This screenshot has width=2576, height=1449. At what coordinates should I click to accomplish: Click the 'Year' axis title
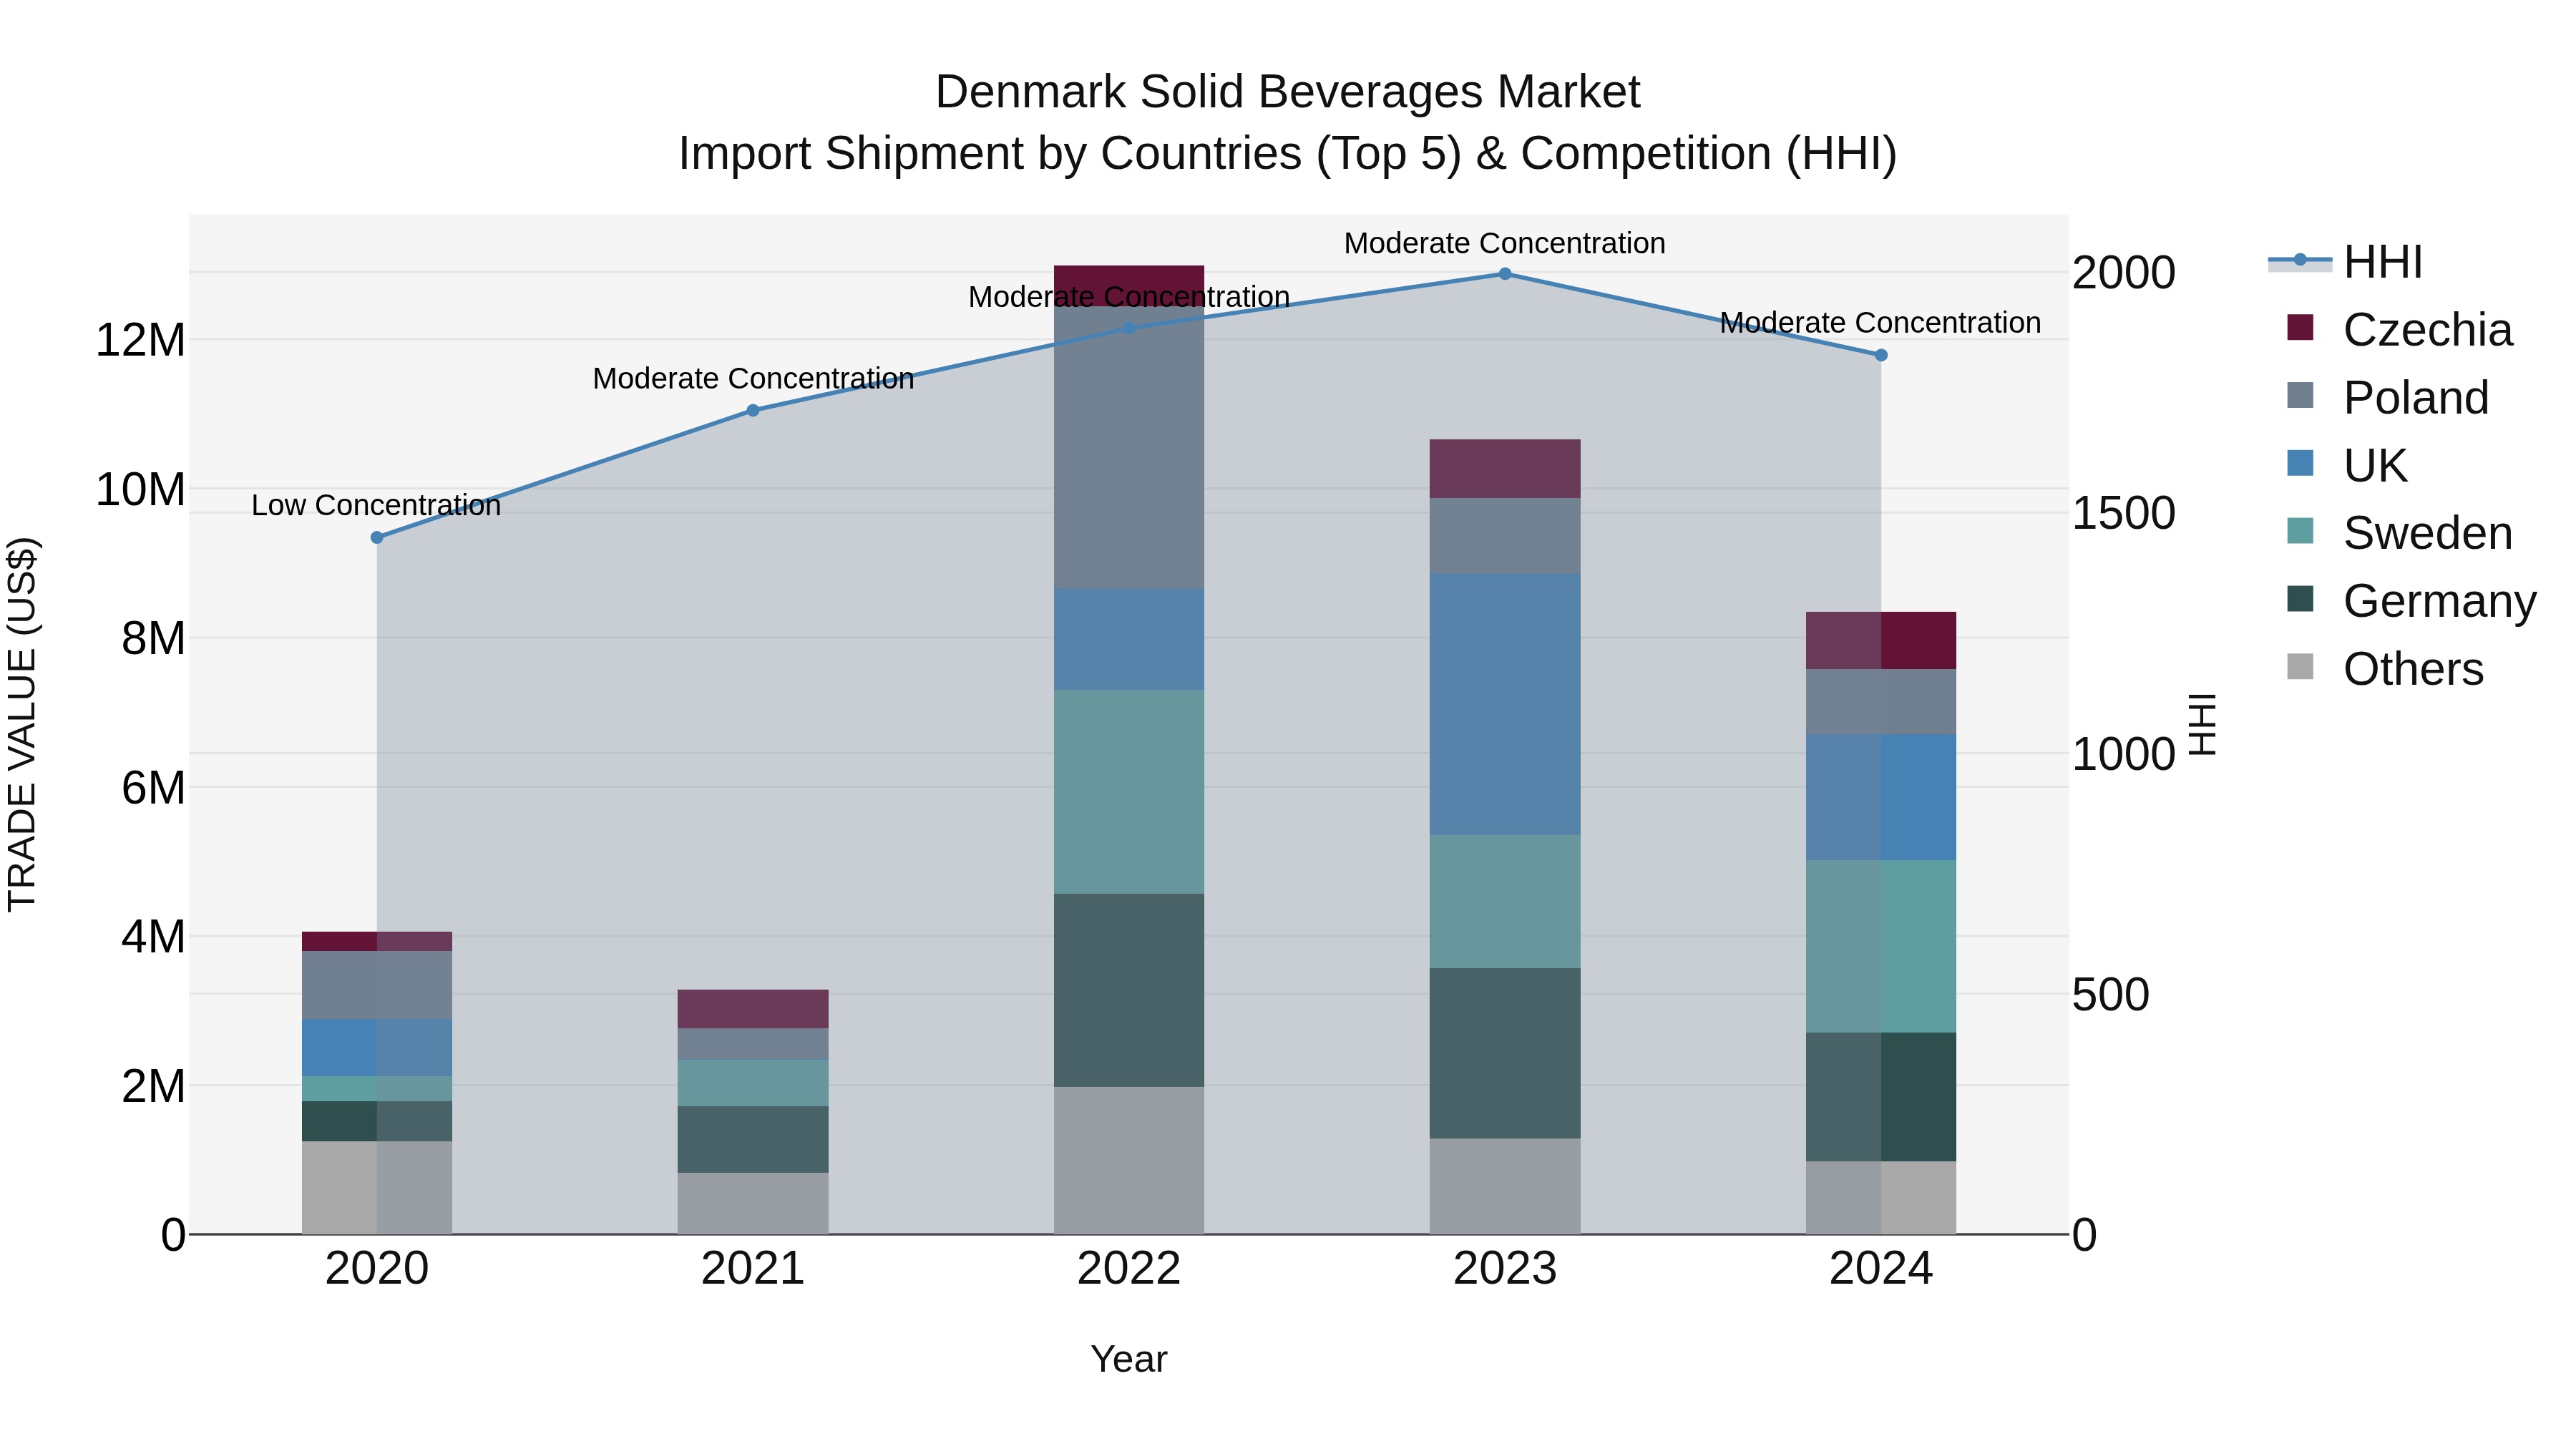click(1129, 1359)
